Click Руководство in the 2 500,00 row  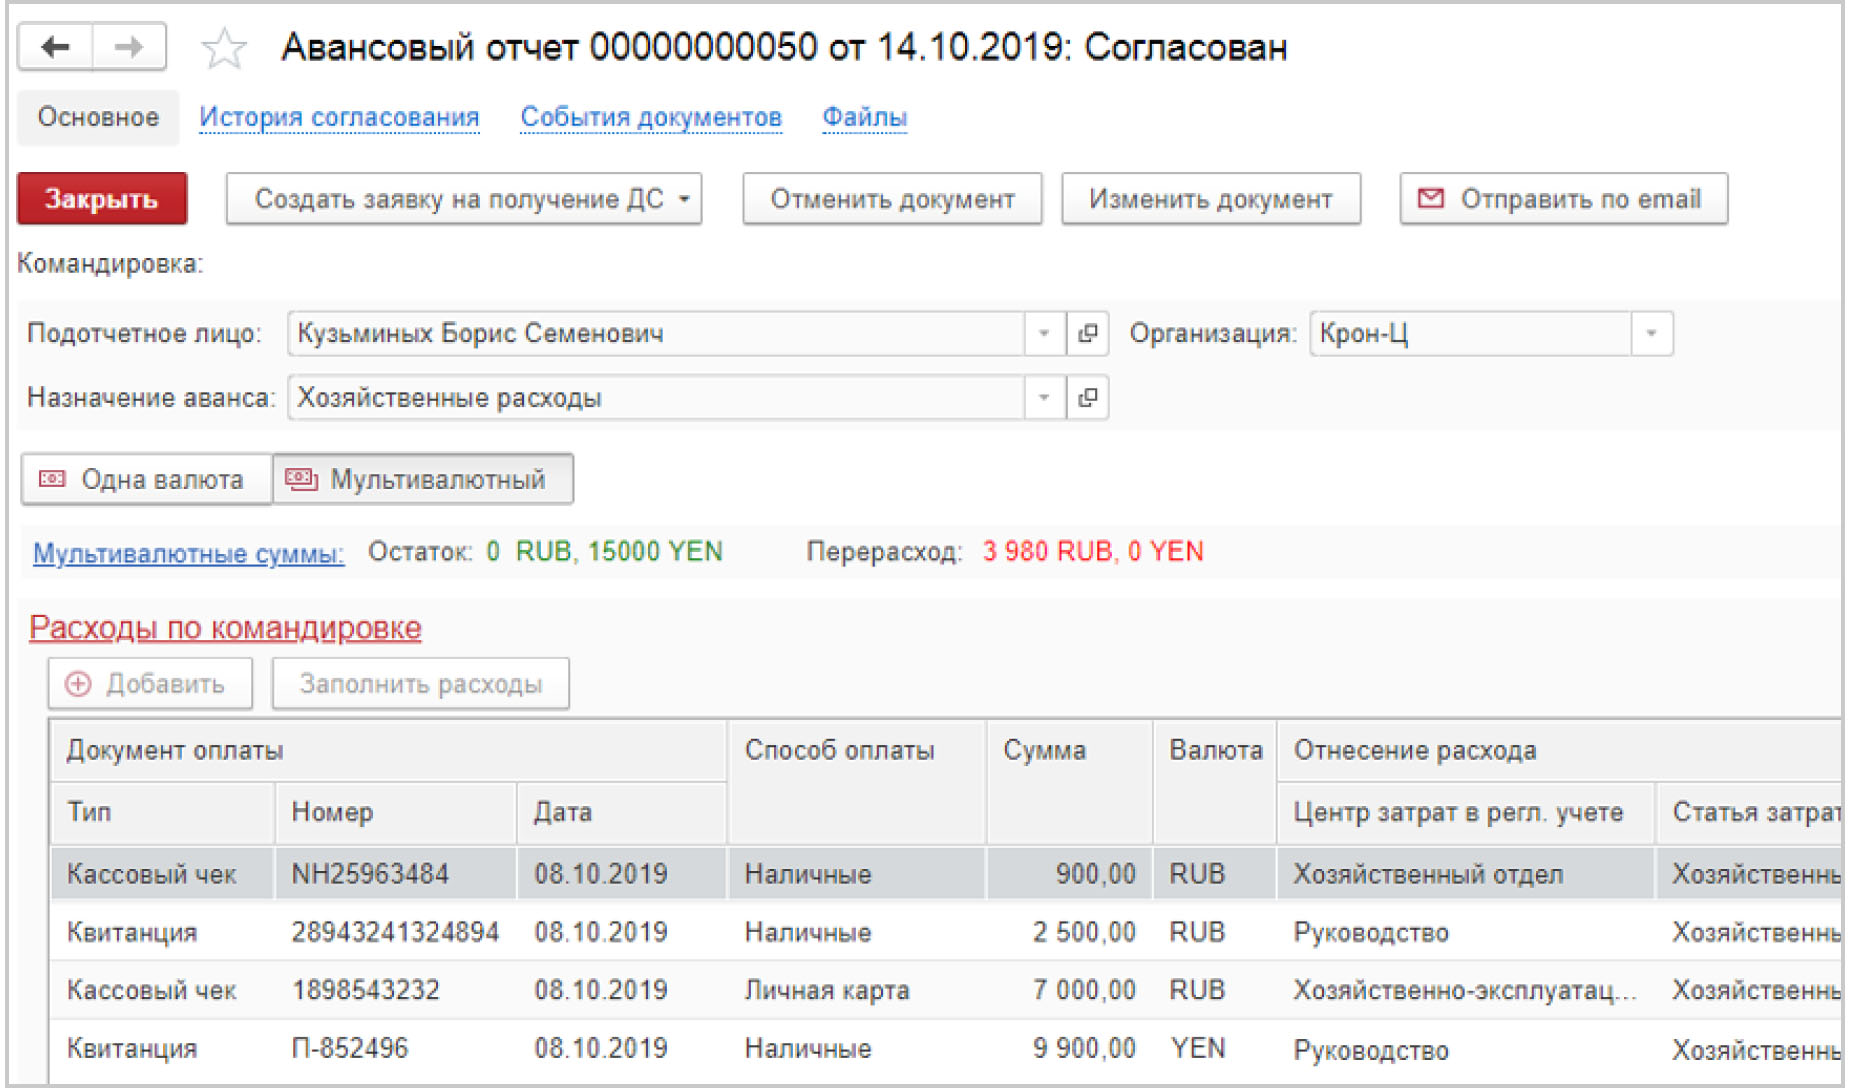(x=1465, y=932)
